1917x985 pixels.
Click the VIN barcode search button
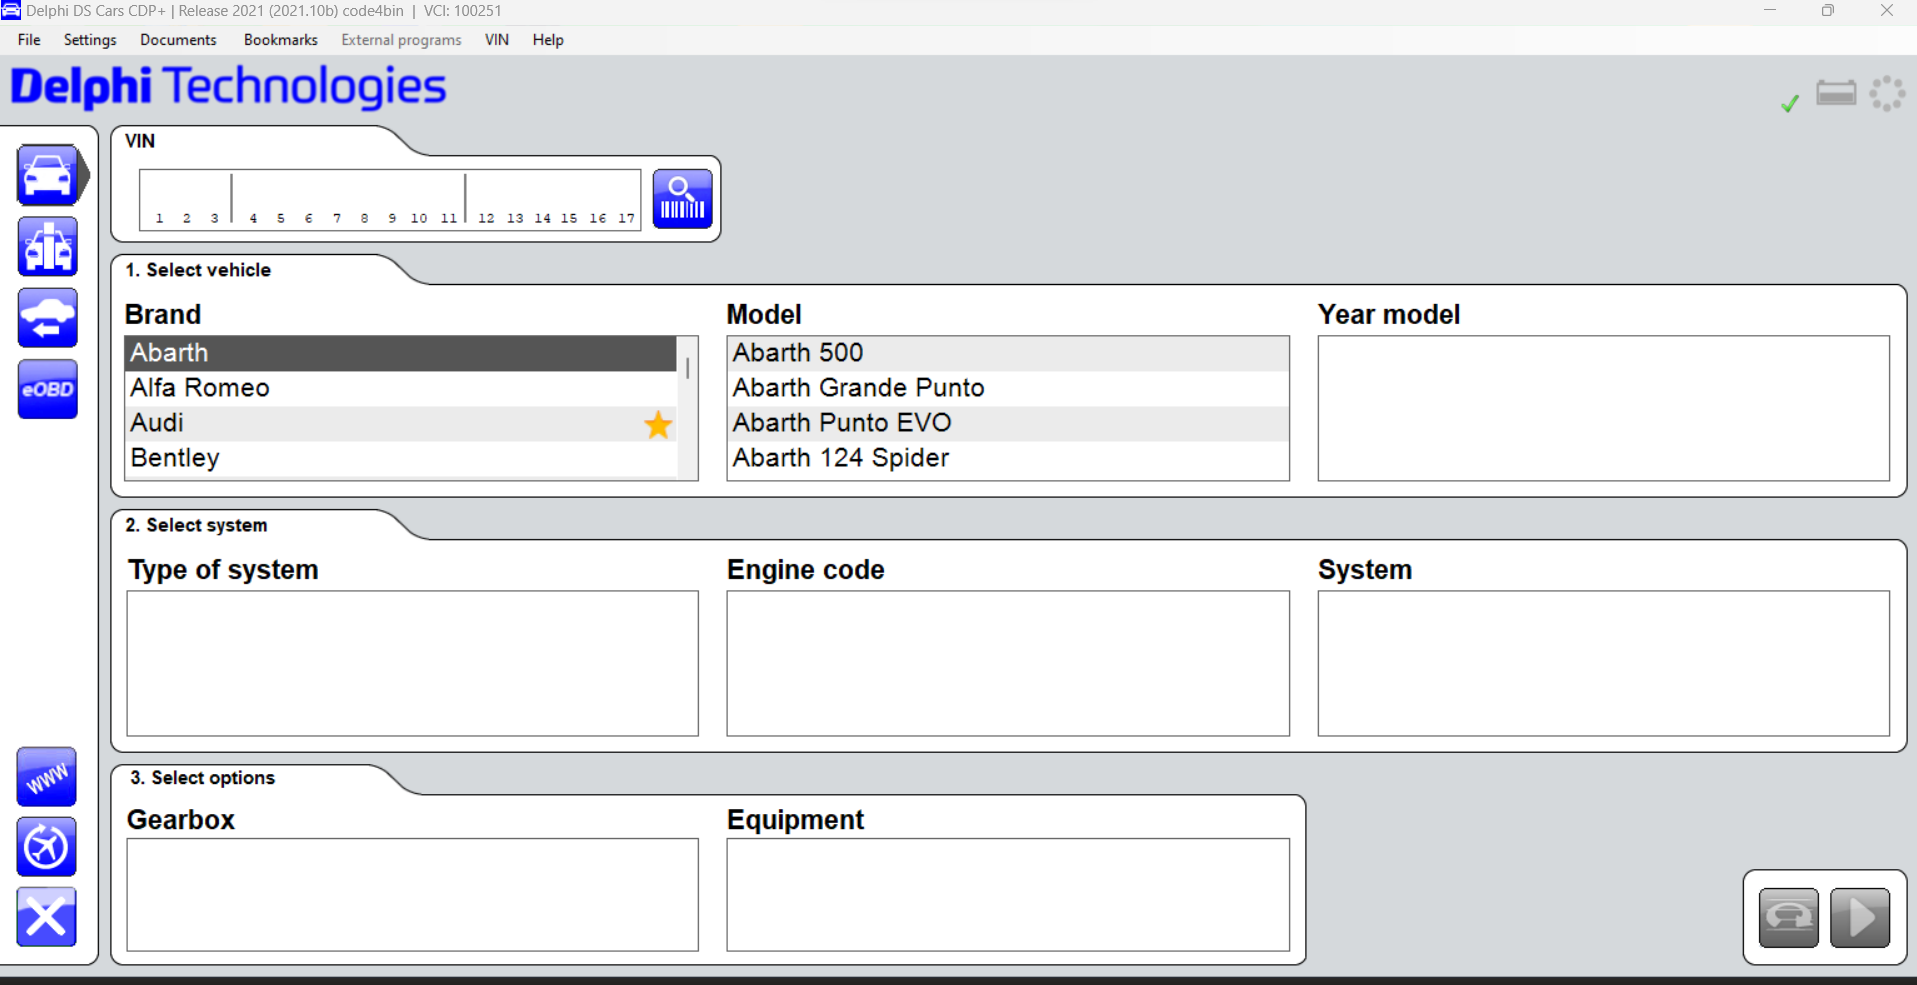pyautogui.click(x=683, y=199)
